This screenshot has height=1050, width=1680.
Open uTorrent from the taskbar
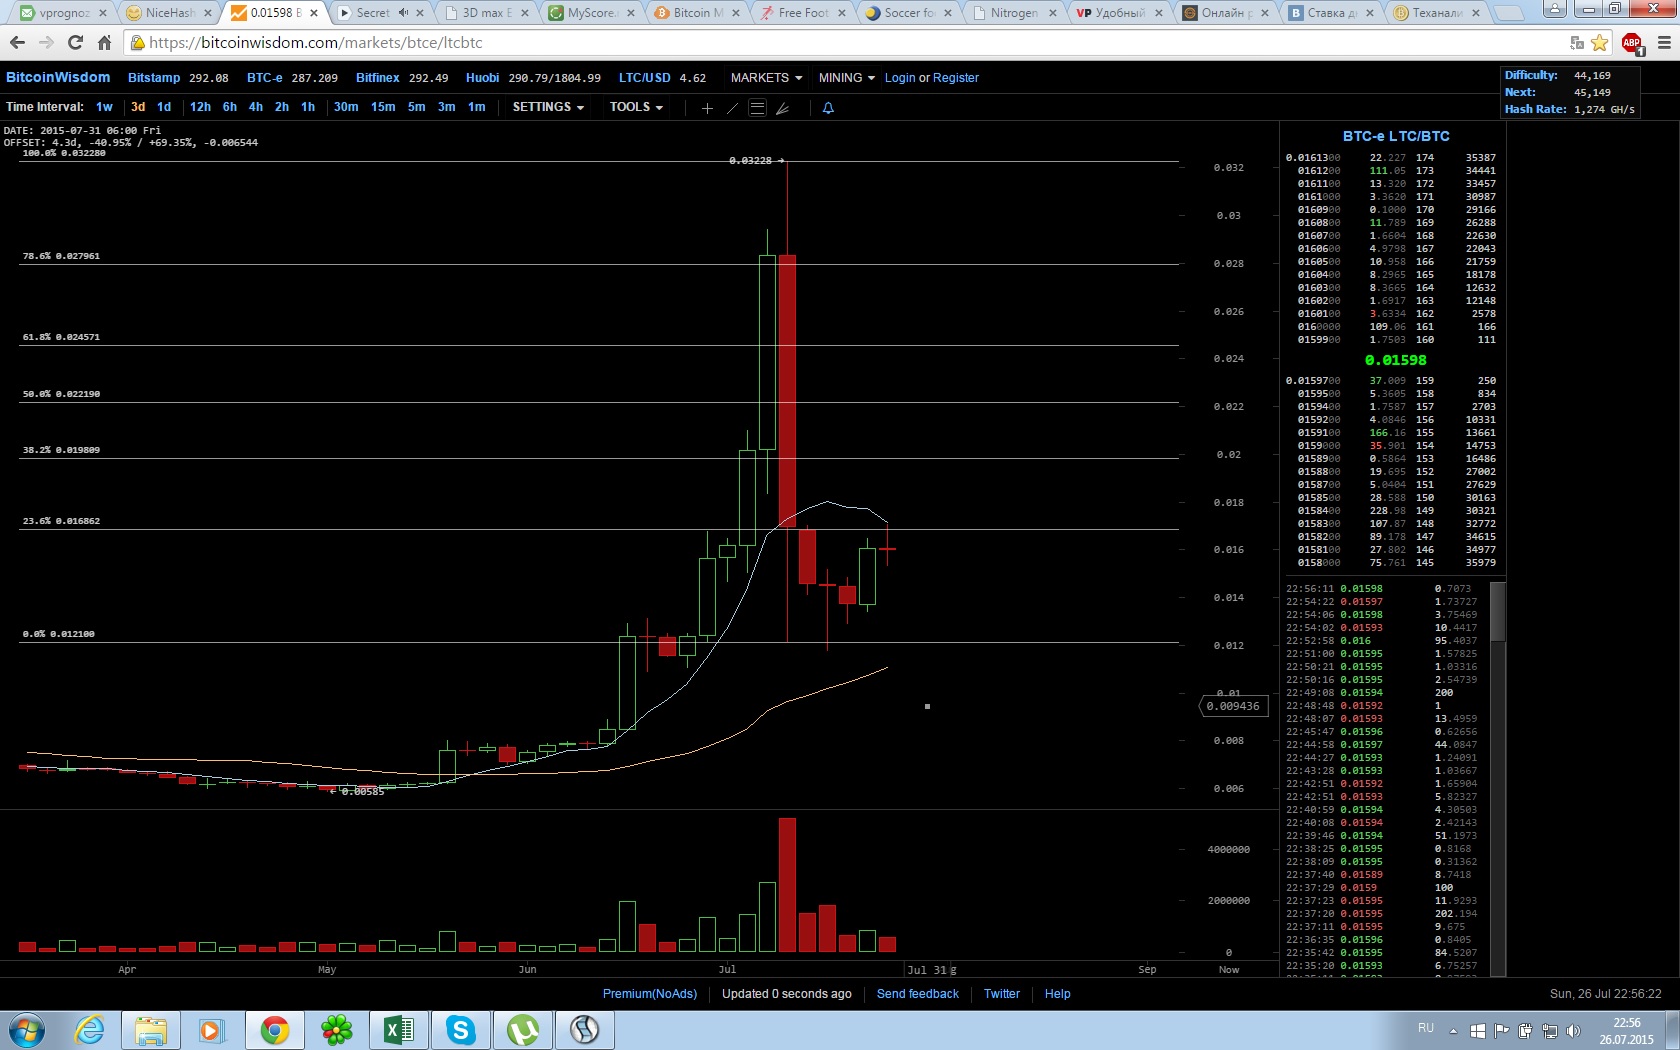(x=522, y=1030)
